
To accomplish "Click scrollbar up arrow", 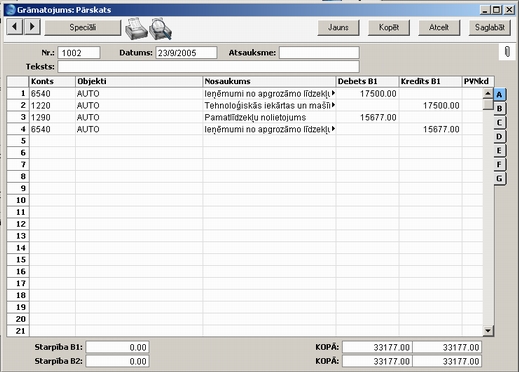I will click(x=488, y=94).
